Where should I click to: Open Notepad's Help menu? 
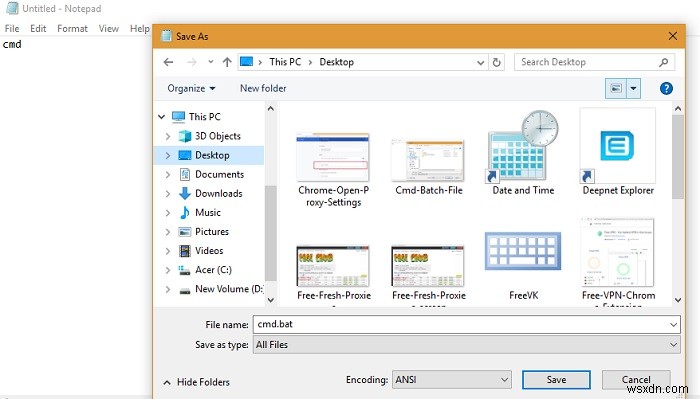coord(139,29)
